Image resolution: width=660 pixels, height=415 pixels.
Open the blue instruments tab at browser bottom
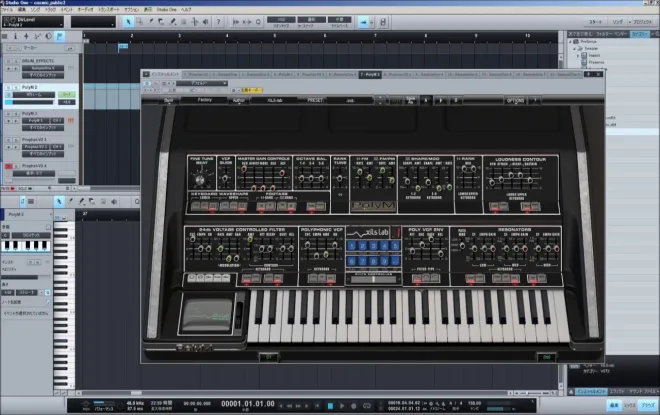(591, 391)
